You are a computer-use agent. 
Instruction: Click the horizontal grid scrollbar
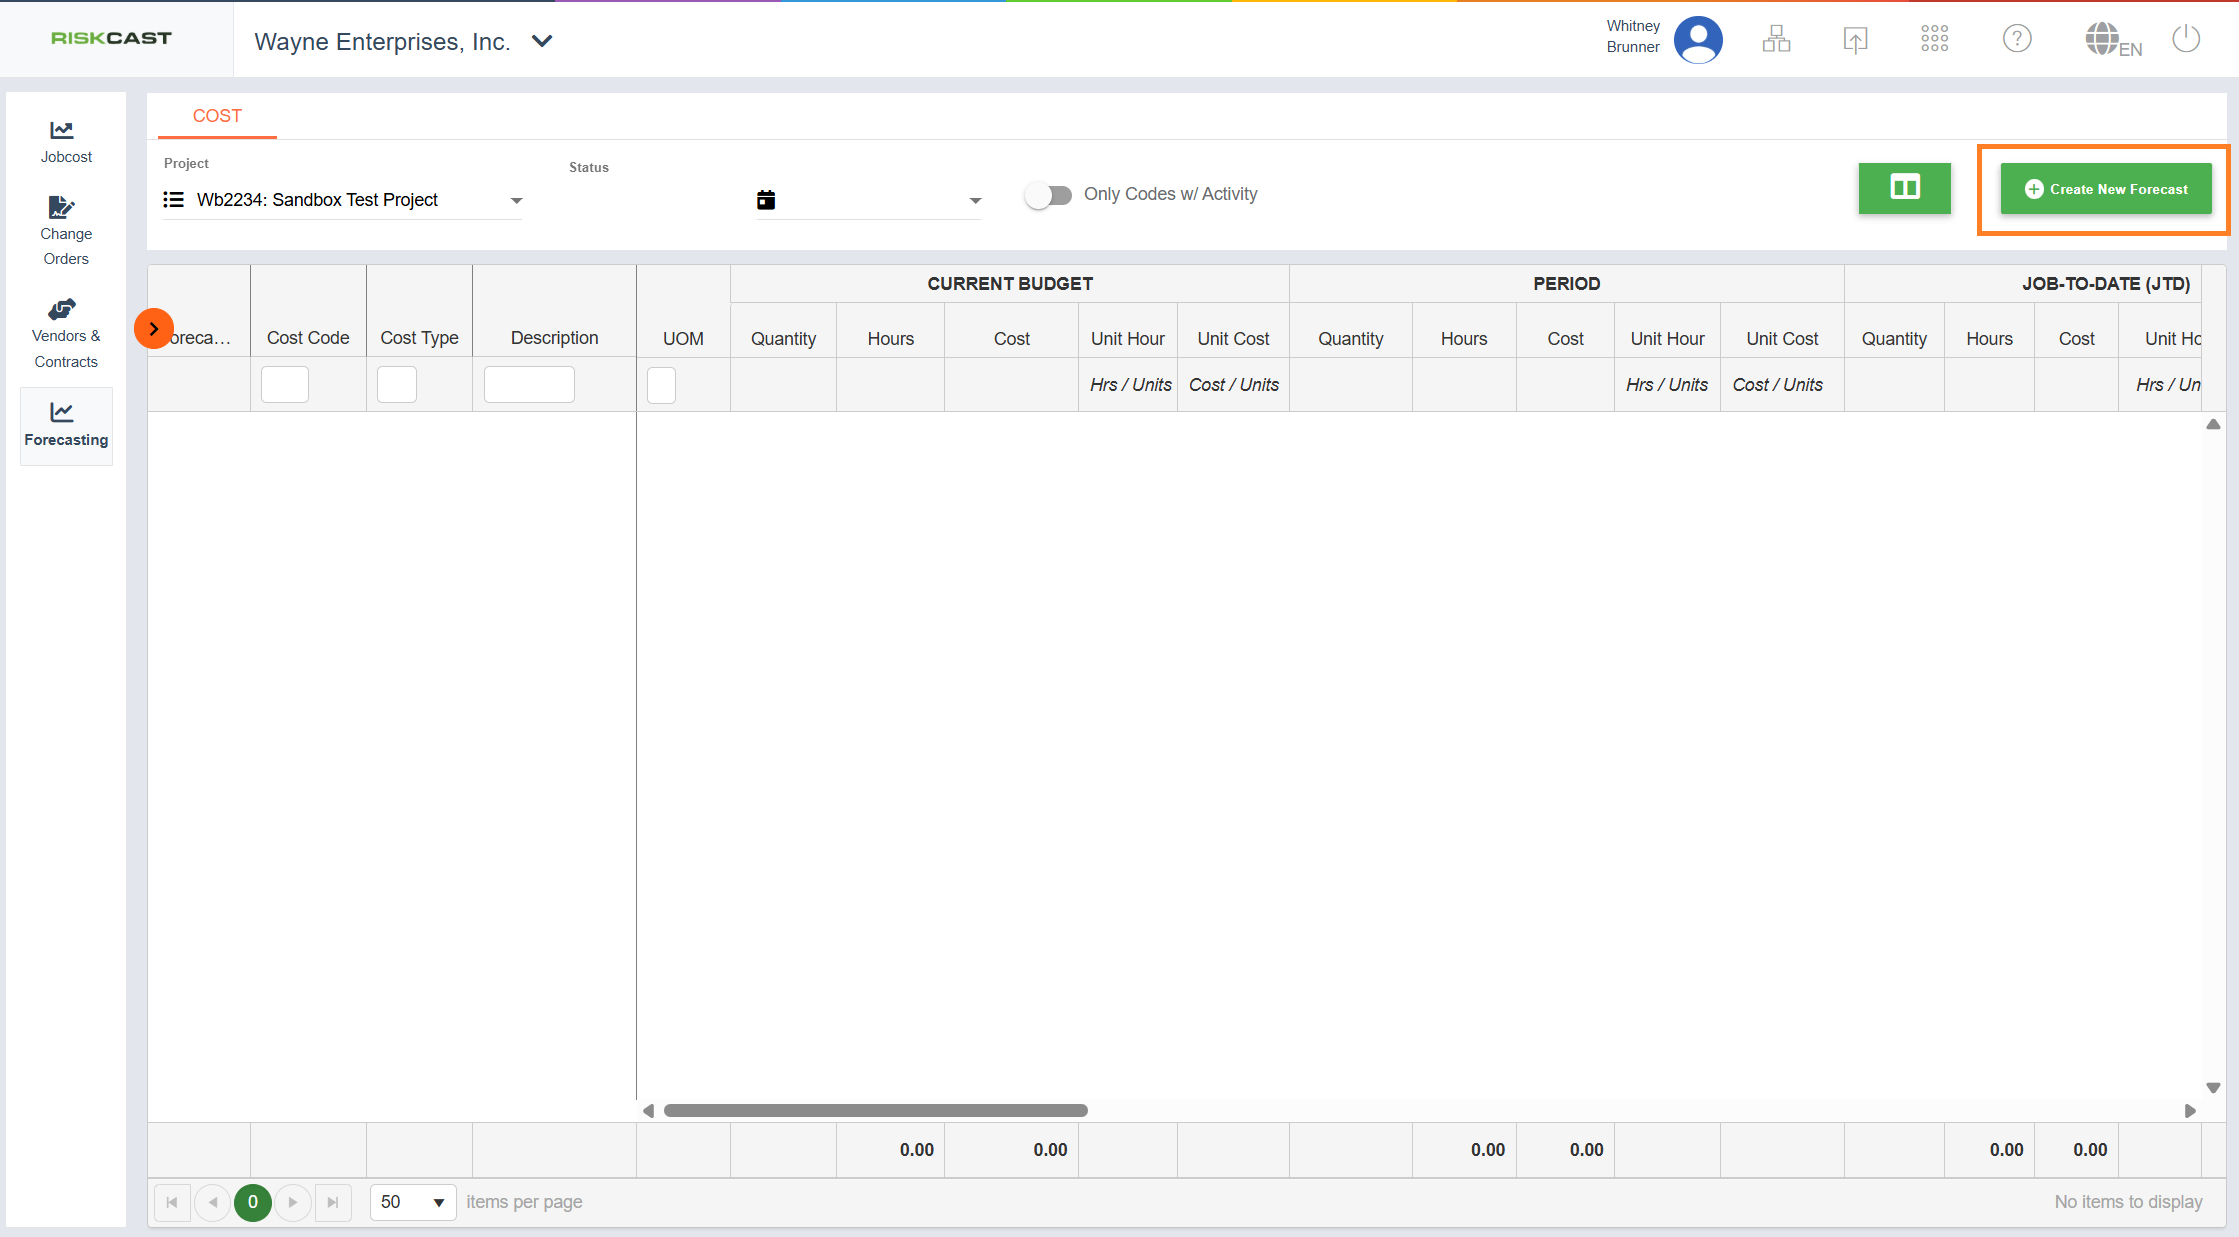point(875,1111)
